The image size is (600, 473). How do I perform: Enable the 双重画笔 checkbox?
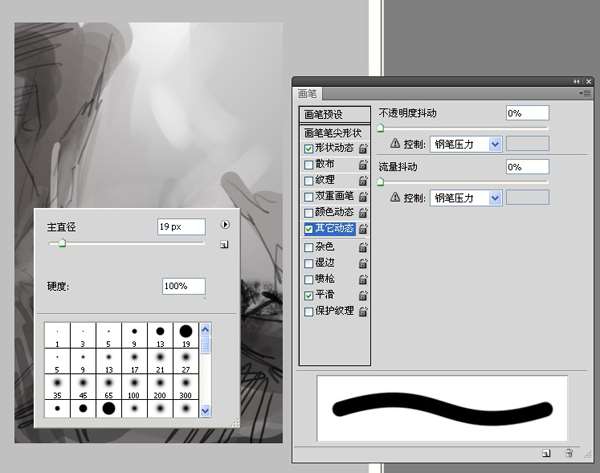coord(308,197)
